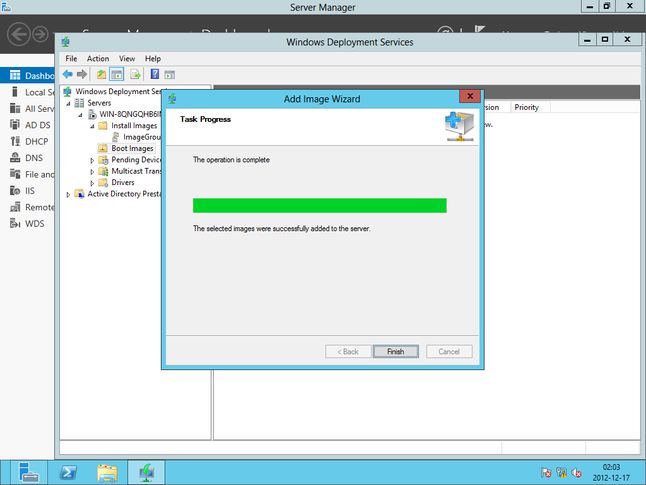Close the Add Image Wizard dialog
Screen dimensions: 646x485
(x=470, y=96)
